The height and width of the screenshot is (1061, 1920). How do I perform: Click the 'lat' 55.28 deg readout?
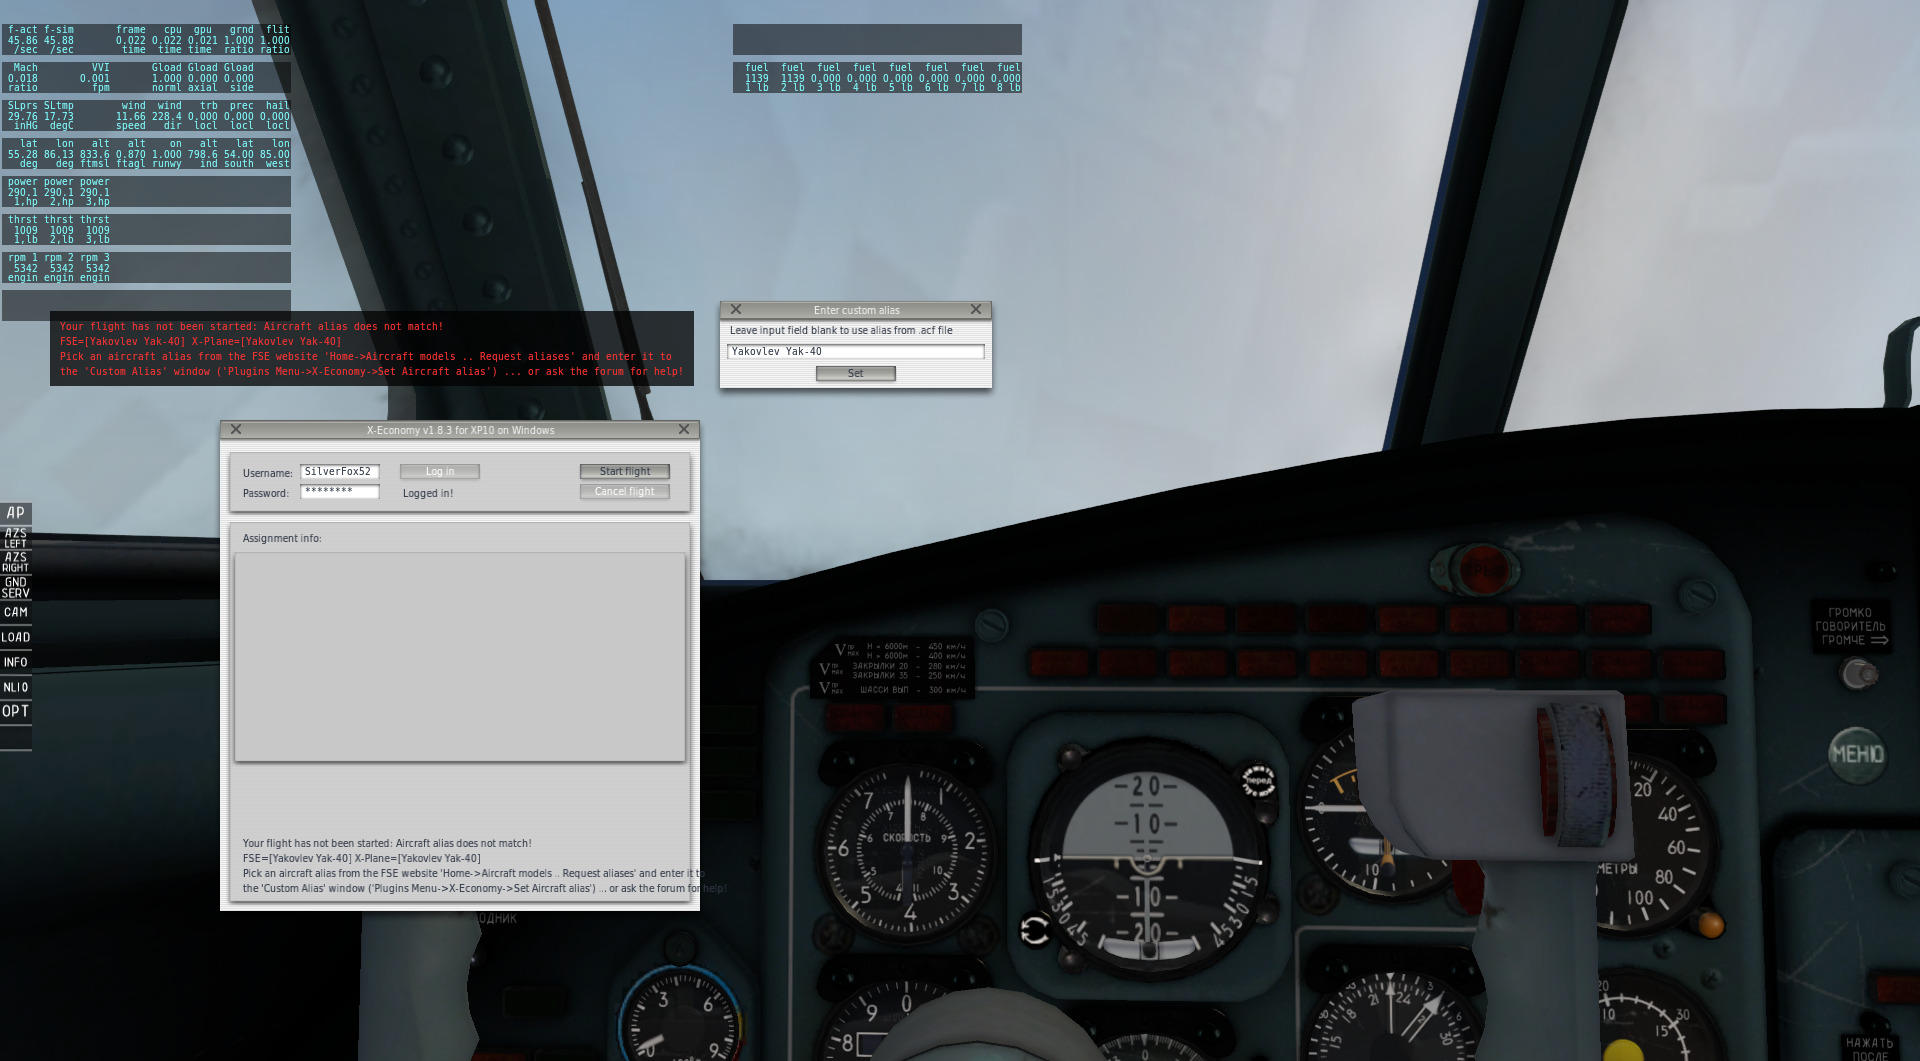coord(23,154)
